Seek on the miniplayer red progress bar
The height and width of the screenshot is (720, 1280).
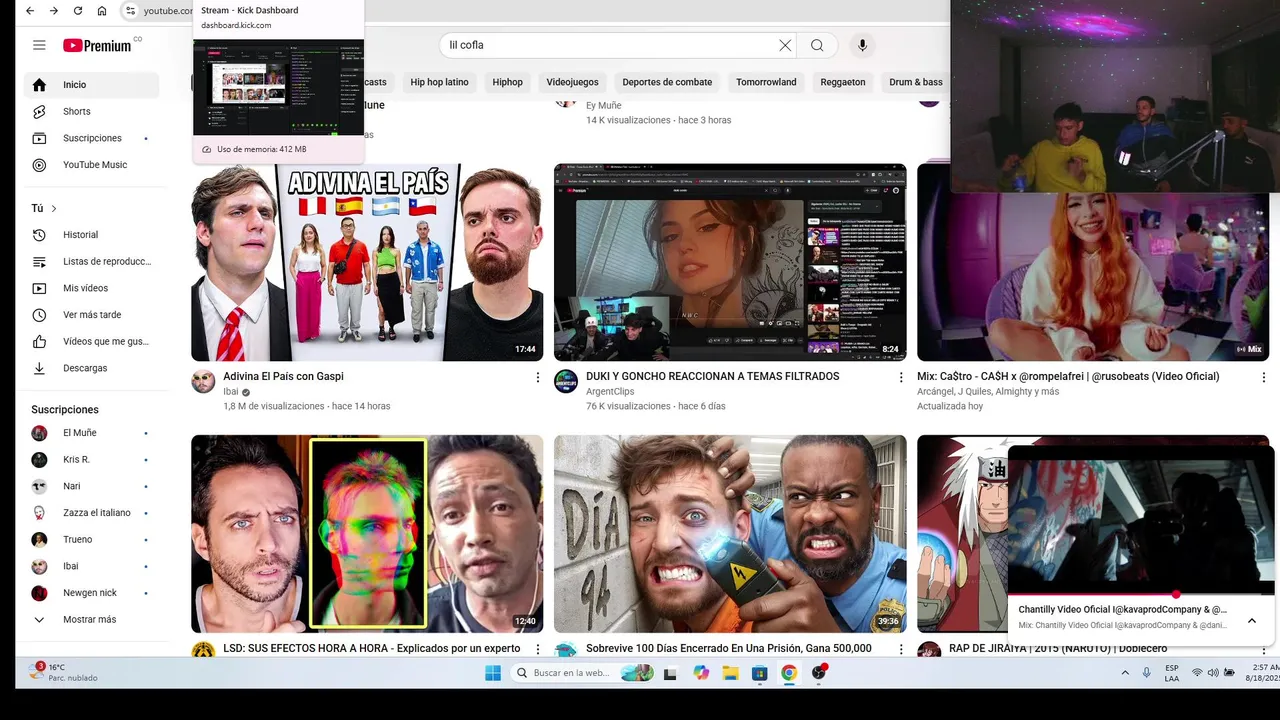(1141, 594)
